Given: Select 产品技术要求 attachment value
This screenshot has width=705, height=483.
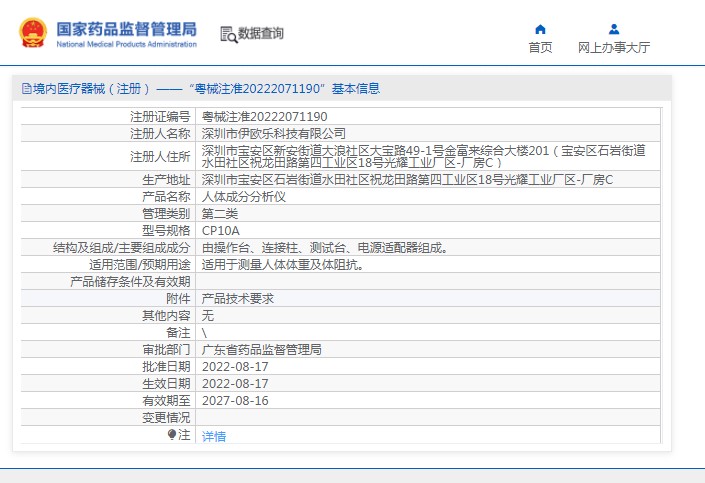Looking at the screenshot, I should pos(238,299).
